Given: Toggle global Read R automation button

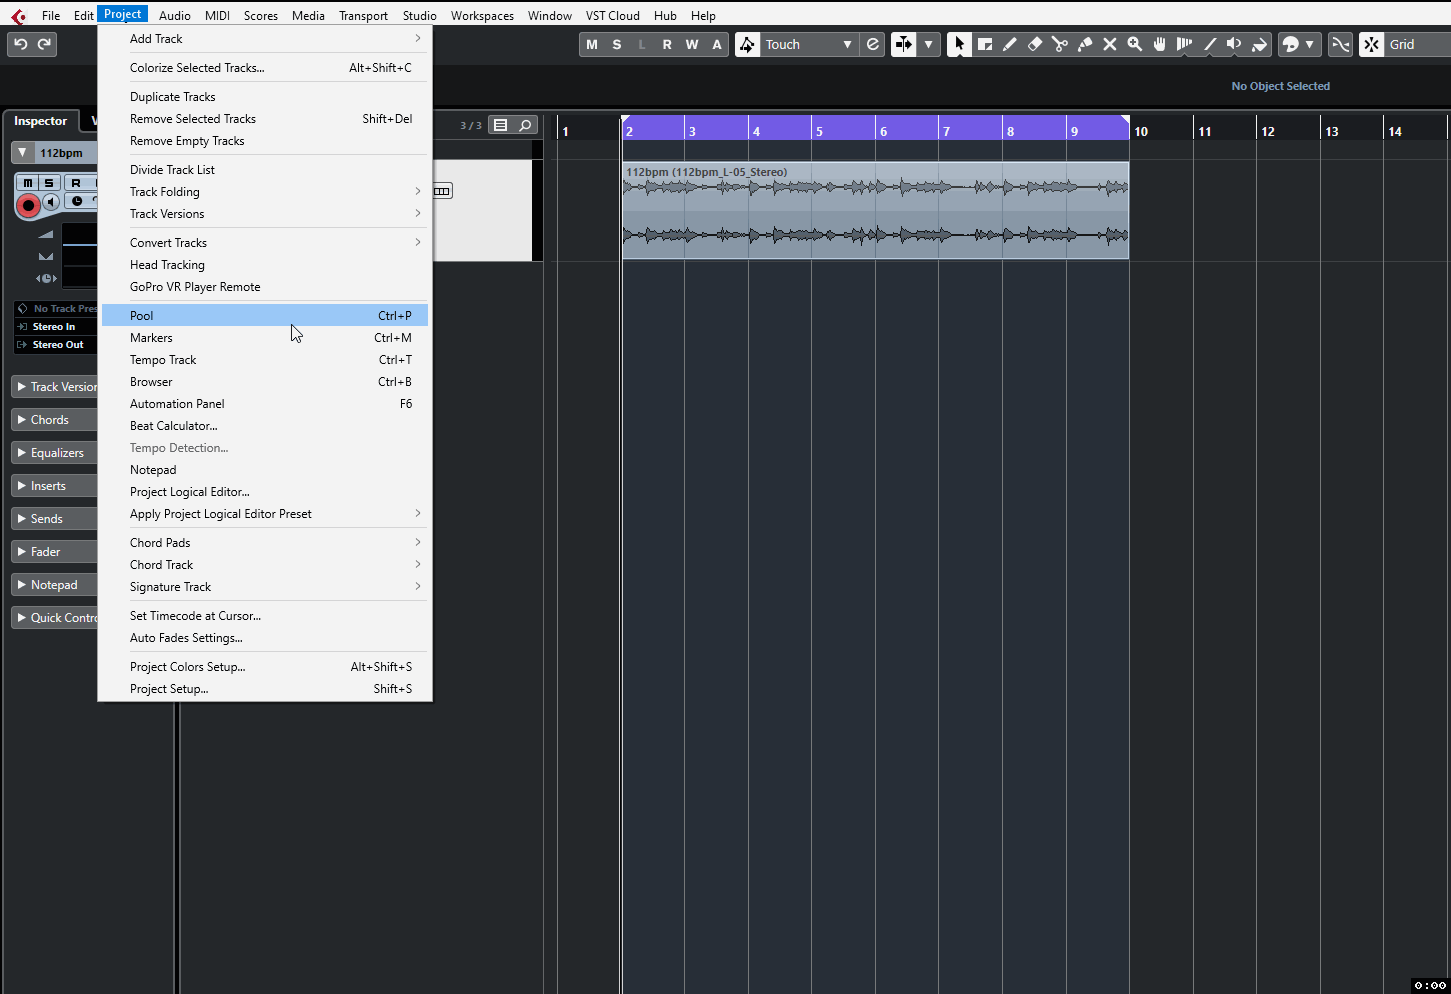Looking at the screenshot, I should [x=667, y=44].
